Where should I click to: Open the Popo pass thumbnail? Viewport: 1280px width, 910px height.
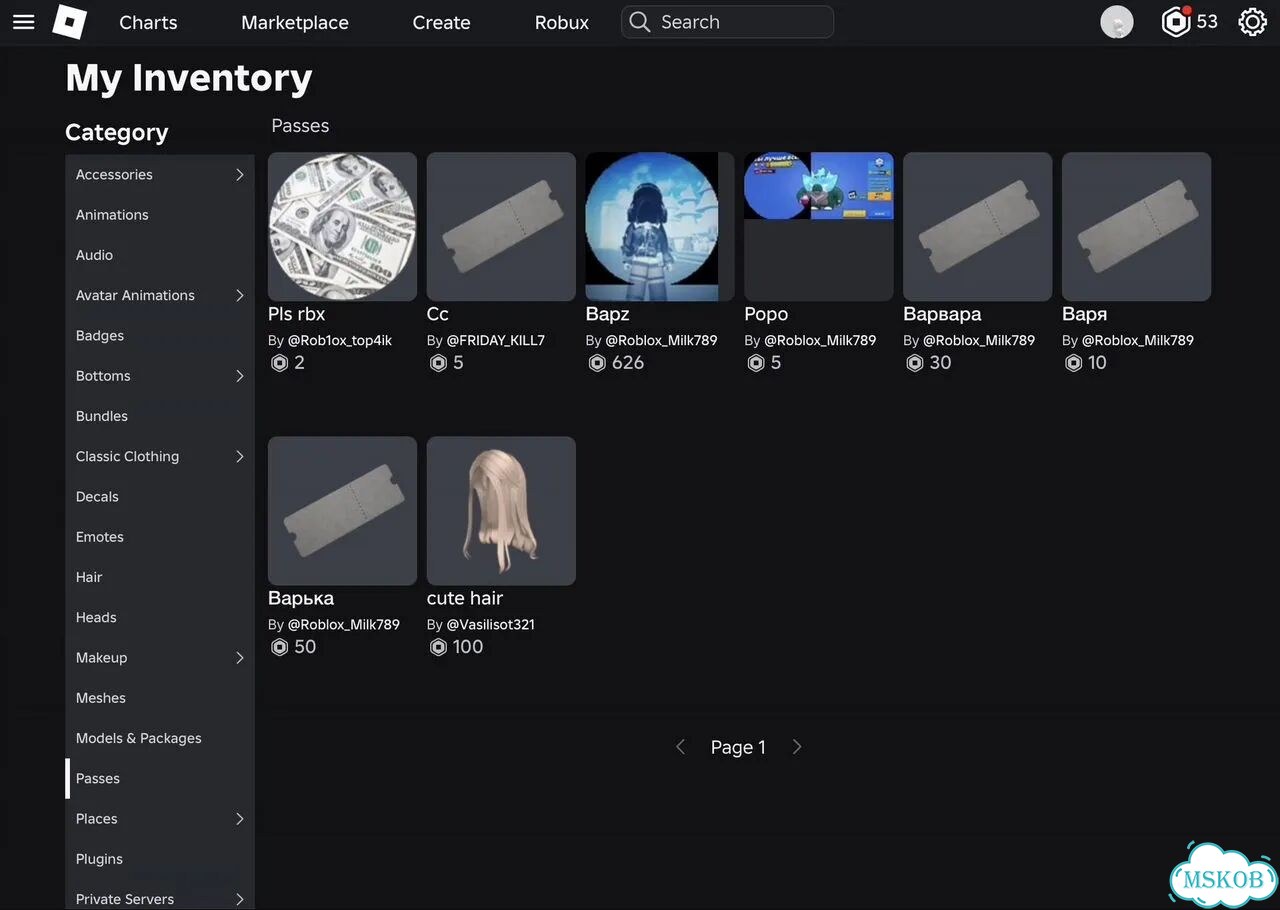pos(819,227)
